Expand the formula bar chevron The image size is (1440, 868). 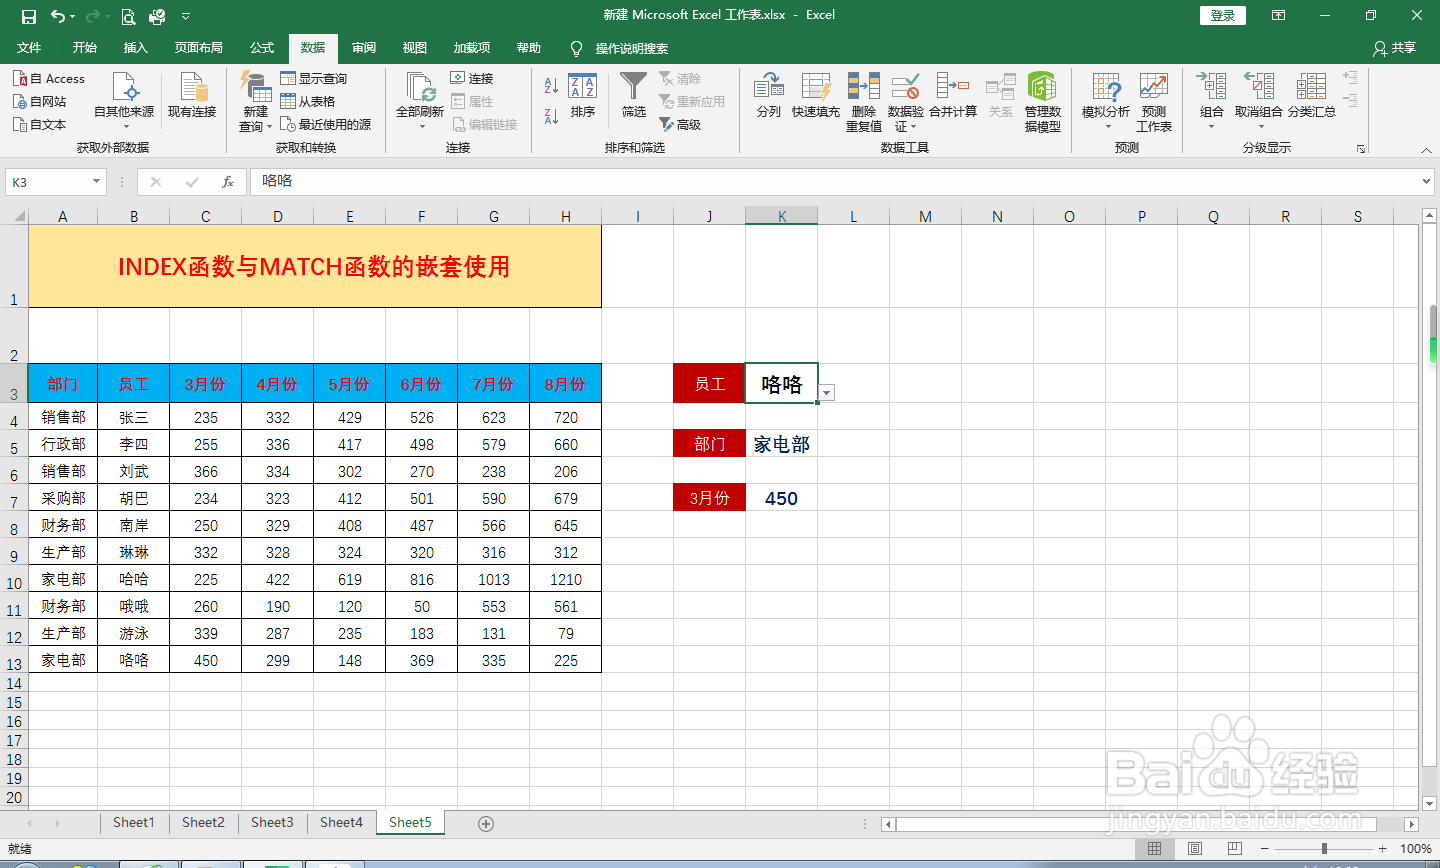coord(1426,182)
